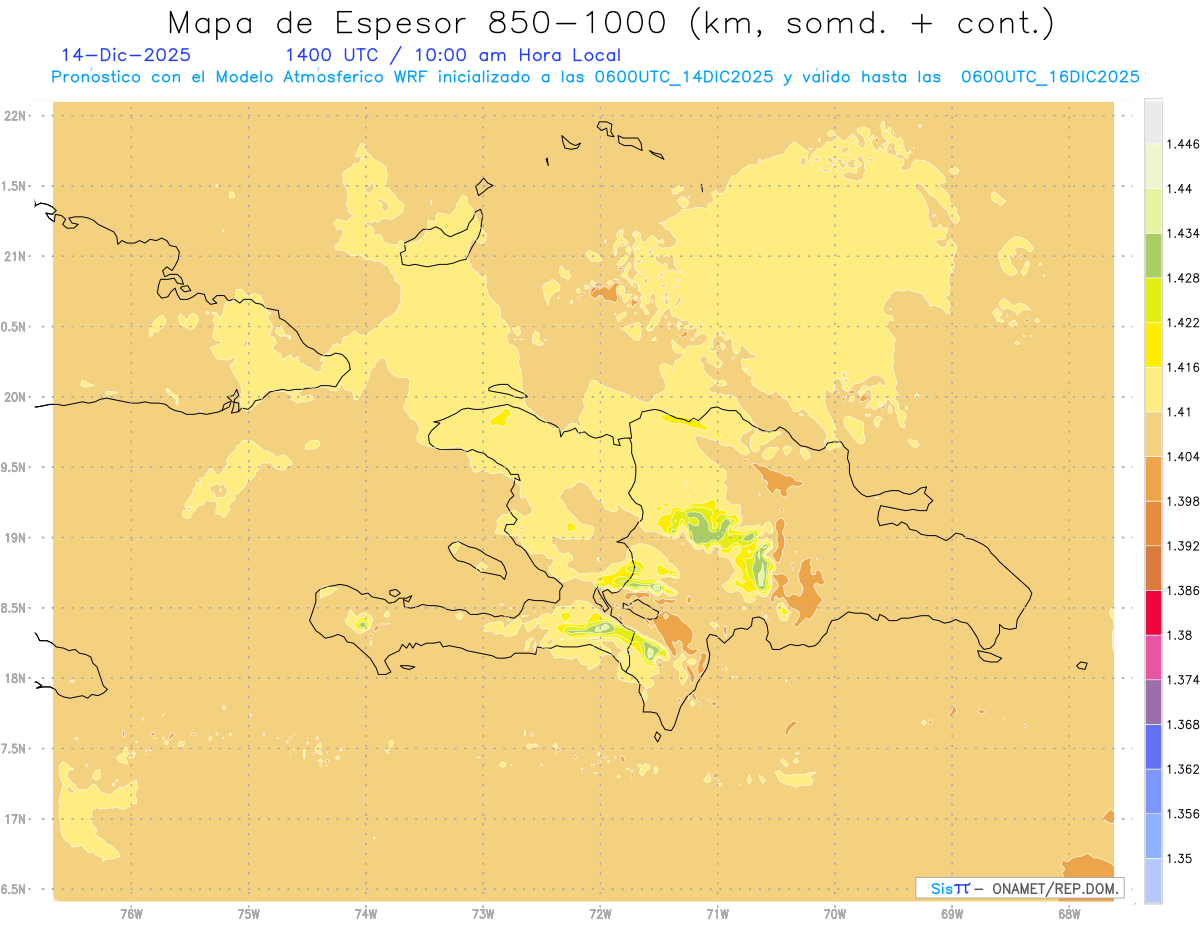Click the legend value '1.41'
This screenshot has width=1200, height=927.
1180,412
